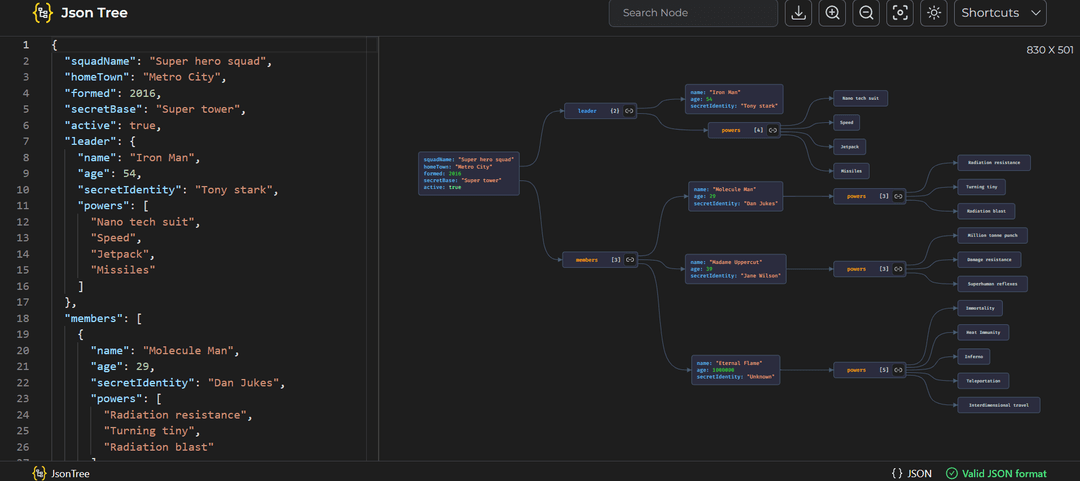Select the Speed node
The width and height of the screenshot is (1080, 481).
[846, 123]
